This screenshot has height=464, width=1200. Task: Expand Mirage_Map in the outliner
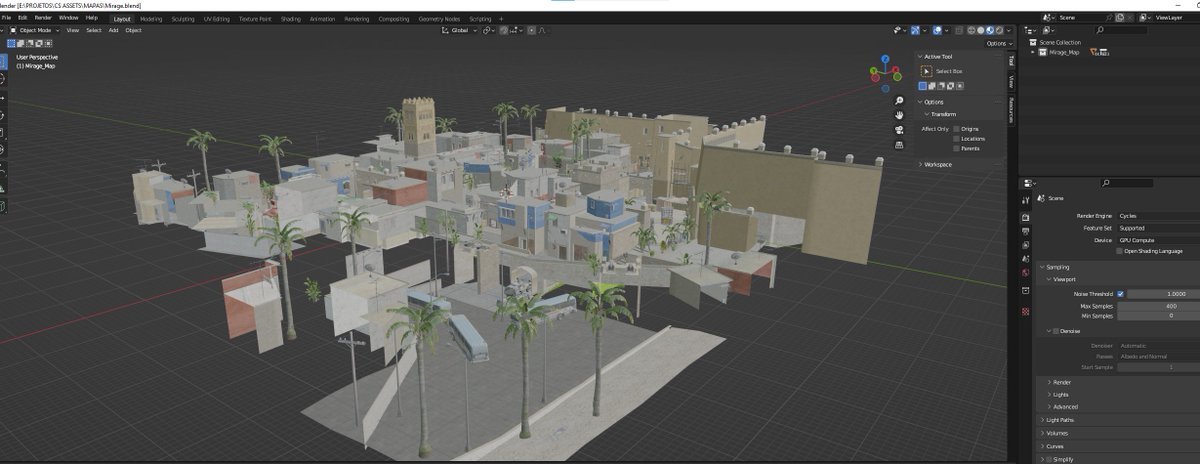point(1034,52)
